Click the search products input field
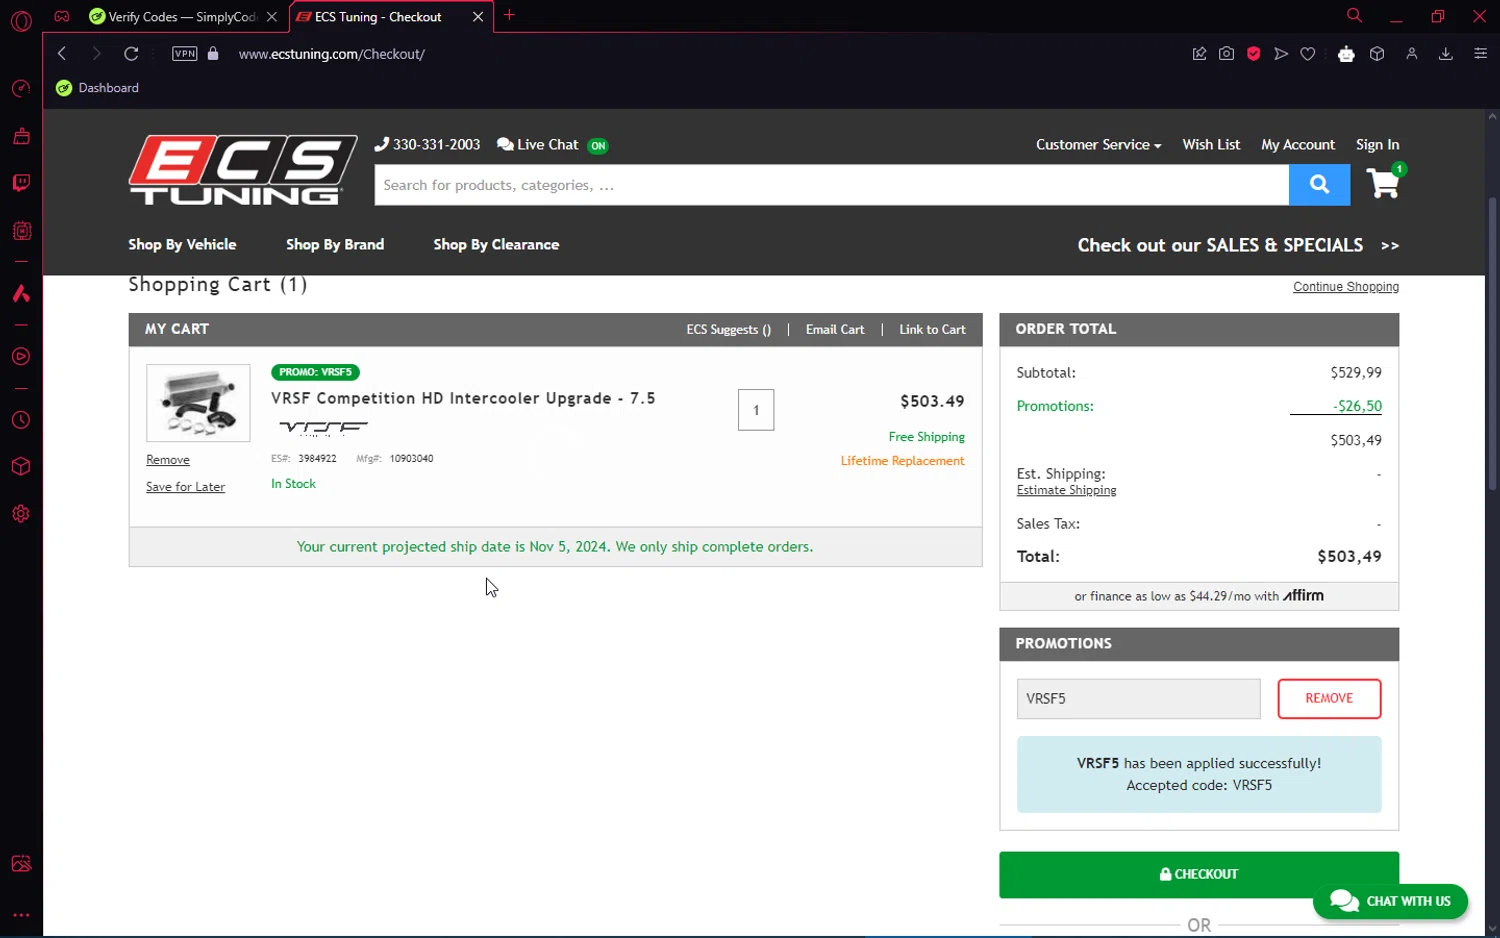 point(831,185)
